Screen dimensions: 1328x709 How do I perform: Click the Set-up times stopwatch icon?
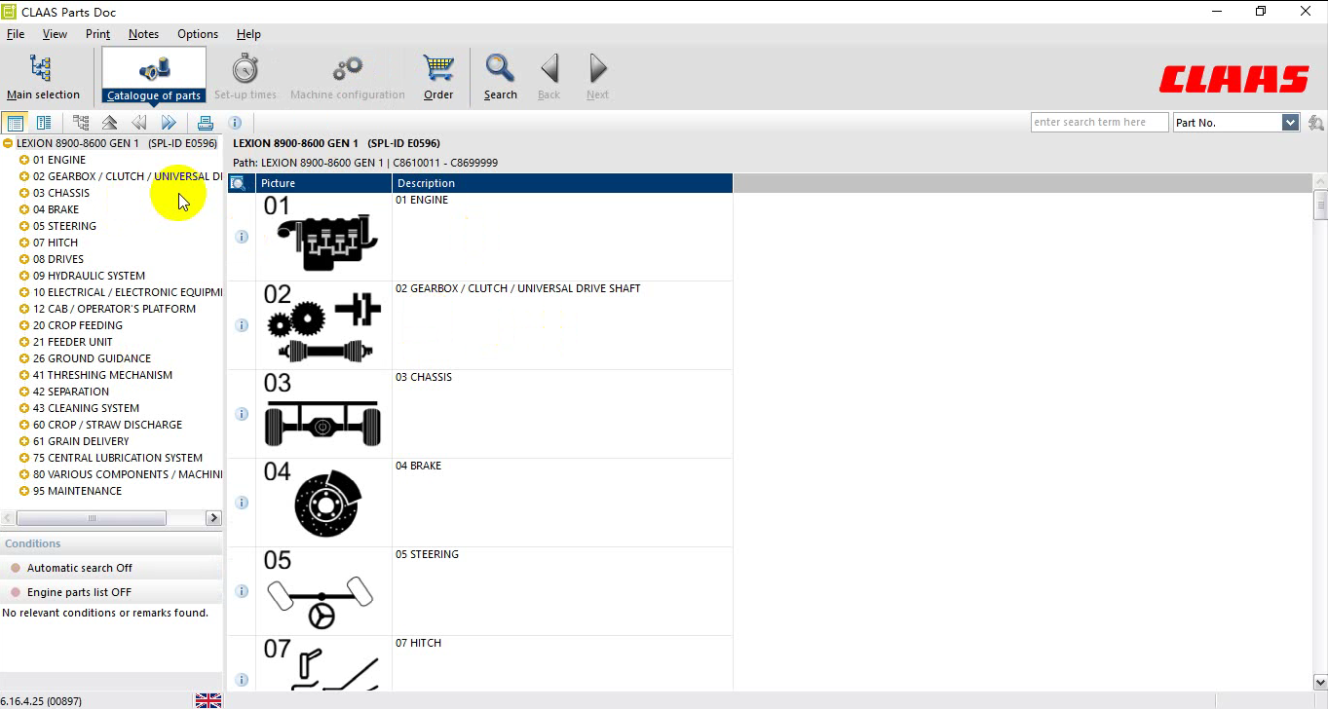click(x=245, y=69)
